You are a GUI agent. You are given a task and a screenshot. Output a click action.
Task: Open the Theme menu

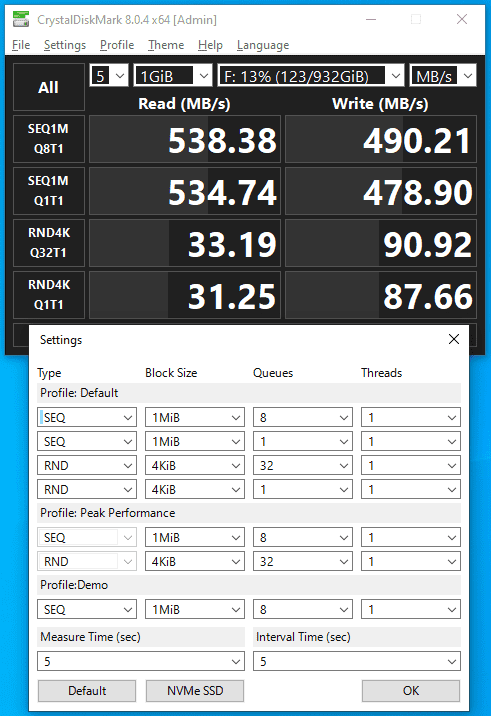(166, 45)
